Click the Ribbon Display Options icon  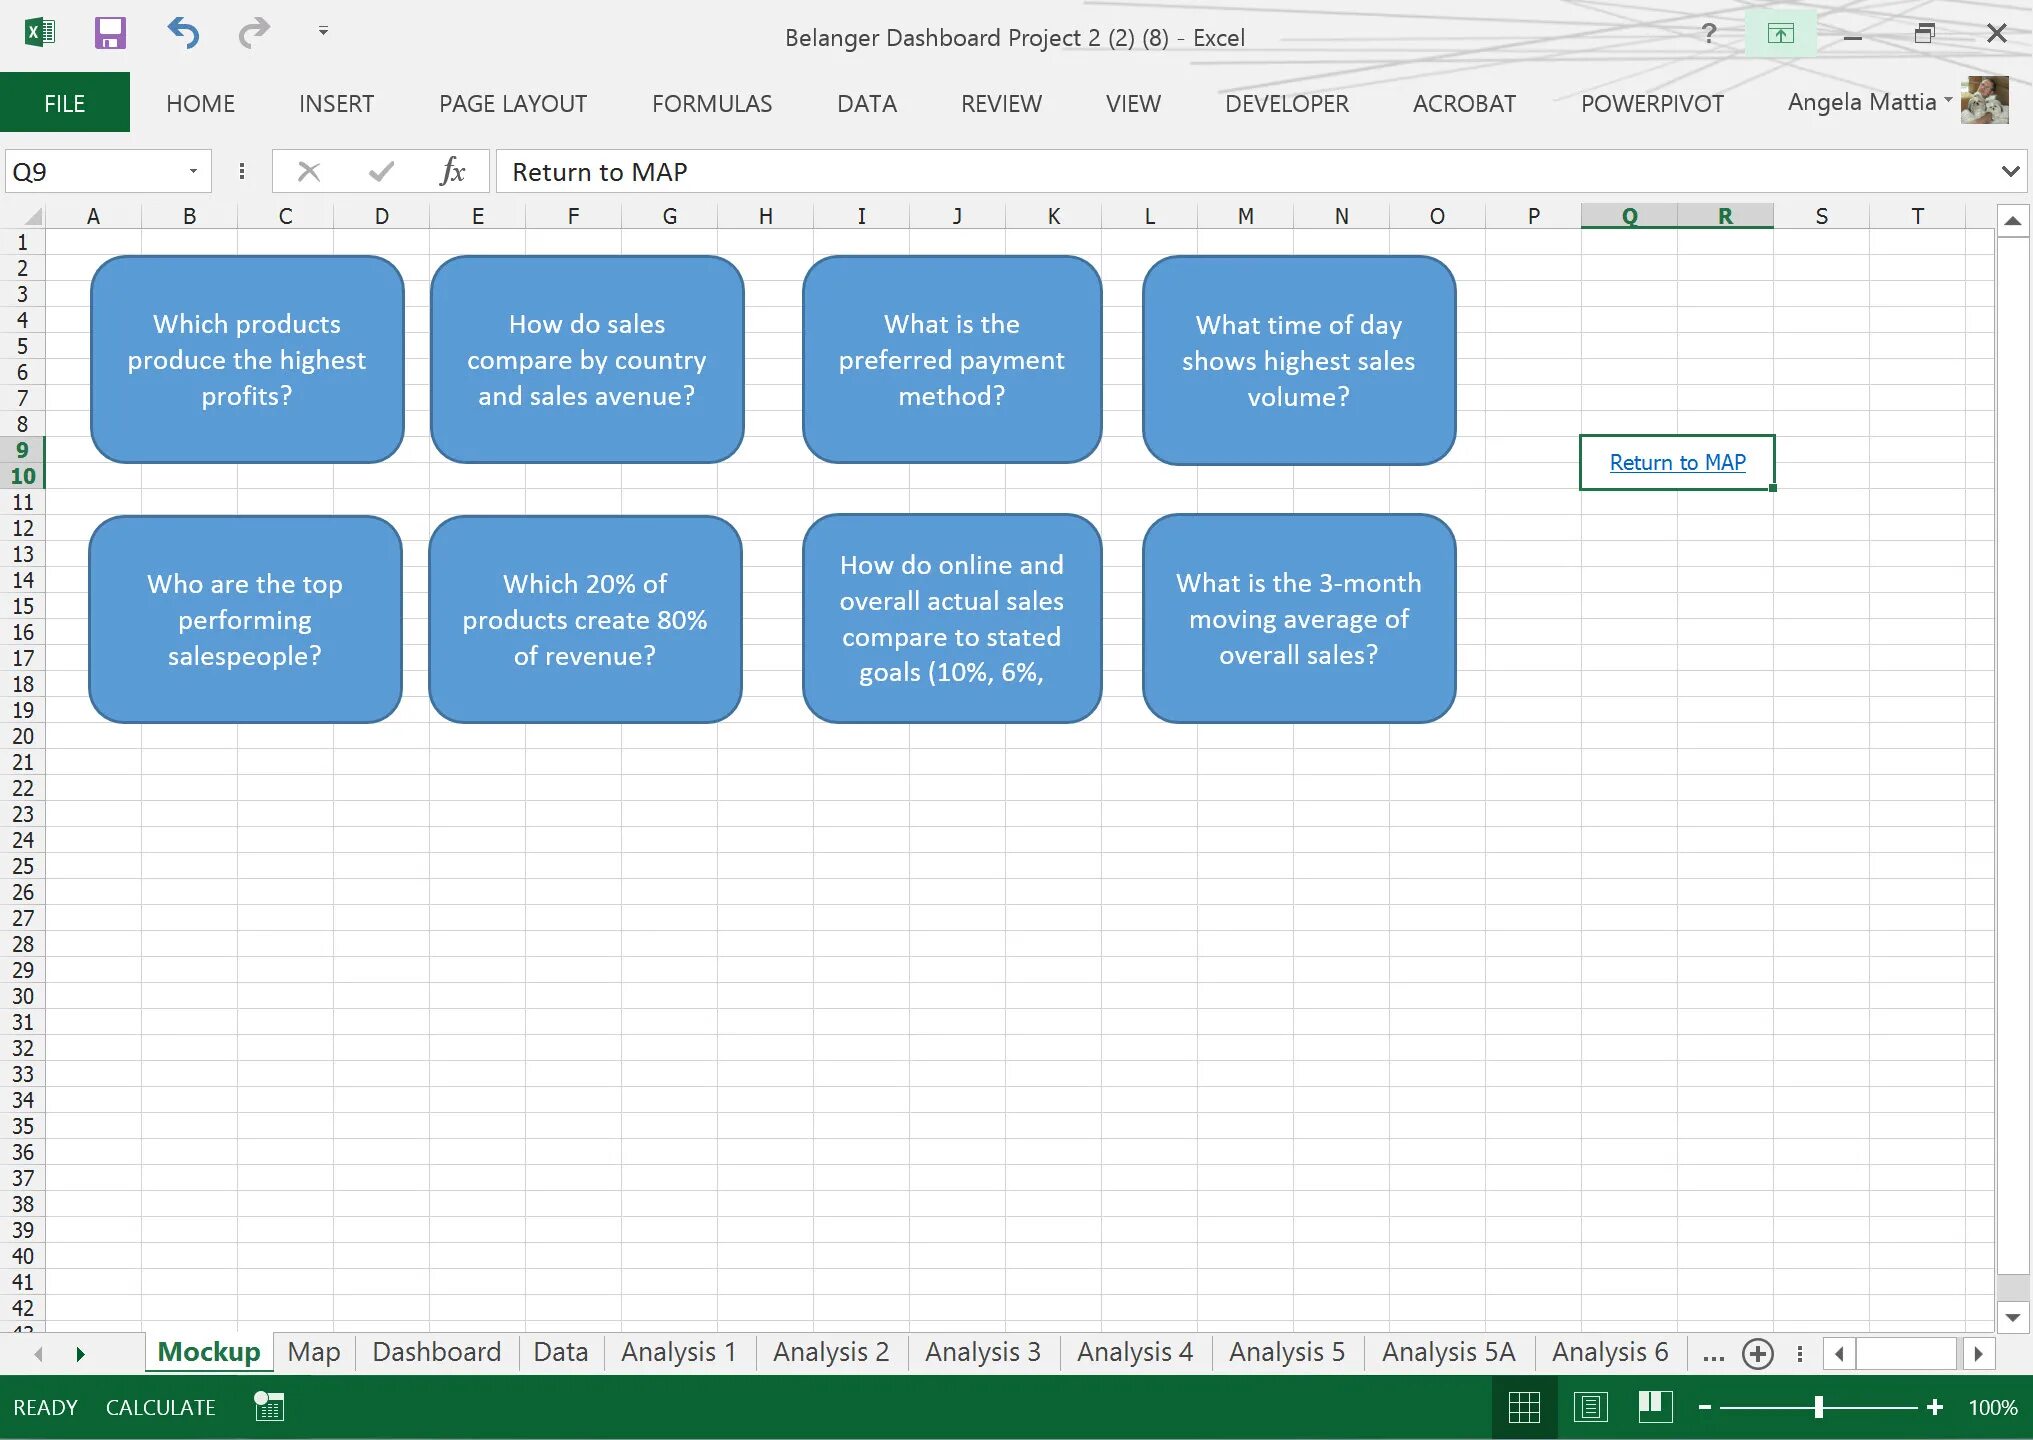click(1780, 34)
